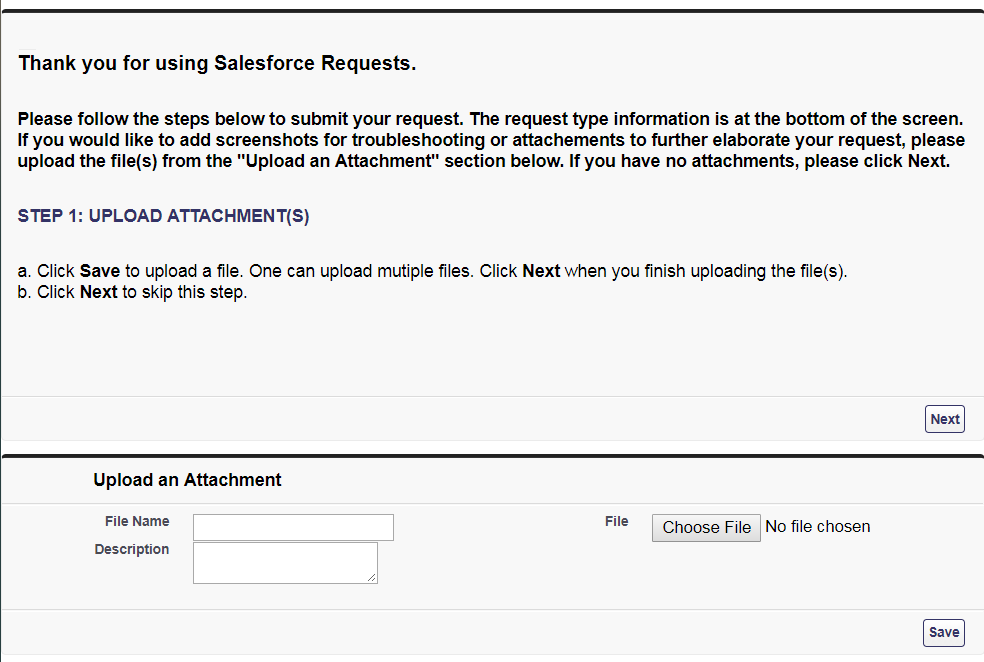The height and width of the screenshot is (662, 984).
Task: Click the "File" label beside Choose File
Action: (616, 521)
